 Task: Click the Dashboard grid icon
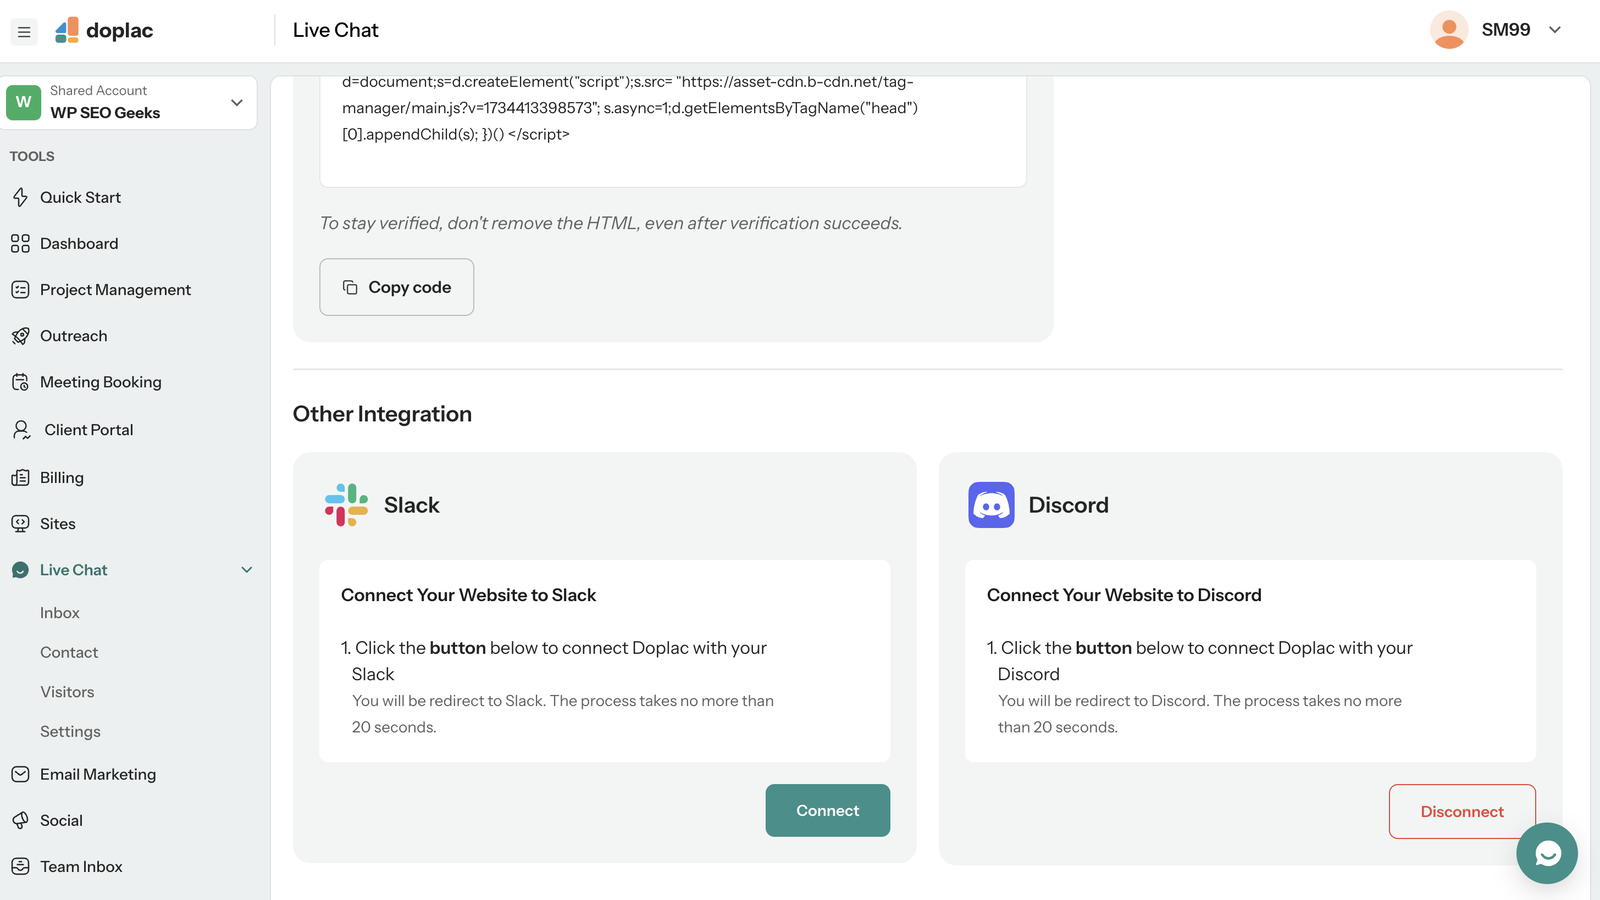pos(20,244)
